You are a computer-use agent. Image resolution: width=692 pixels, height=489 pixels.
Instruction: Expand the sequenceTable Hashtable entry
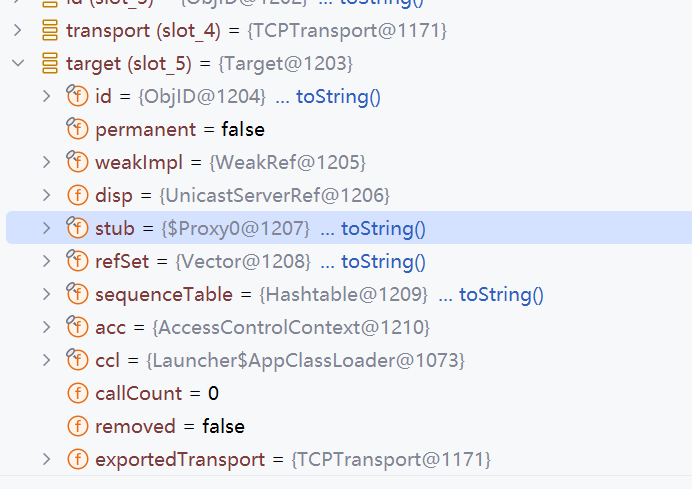pyautogui.click(x=46, y=294)
